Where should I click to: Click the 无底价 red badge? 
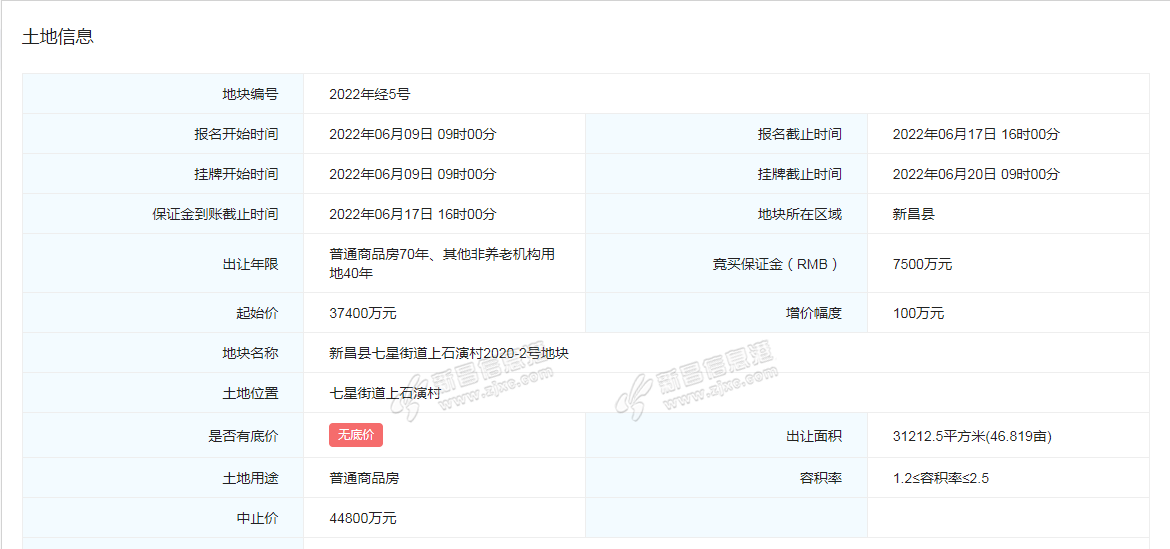pos(355,435)
